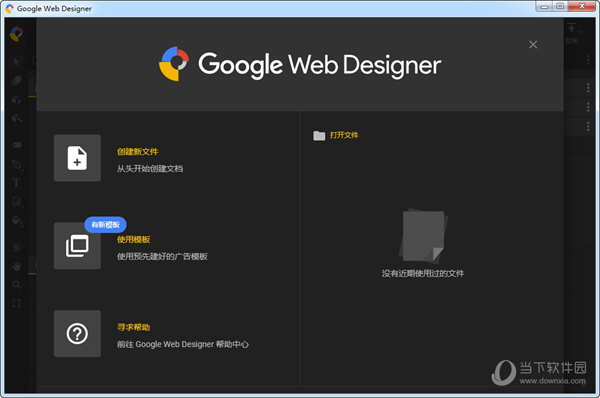This screenshot has width=600, height=398.
Task: Click the question mark help icon
Action: (x=77, y=334)
